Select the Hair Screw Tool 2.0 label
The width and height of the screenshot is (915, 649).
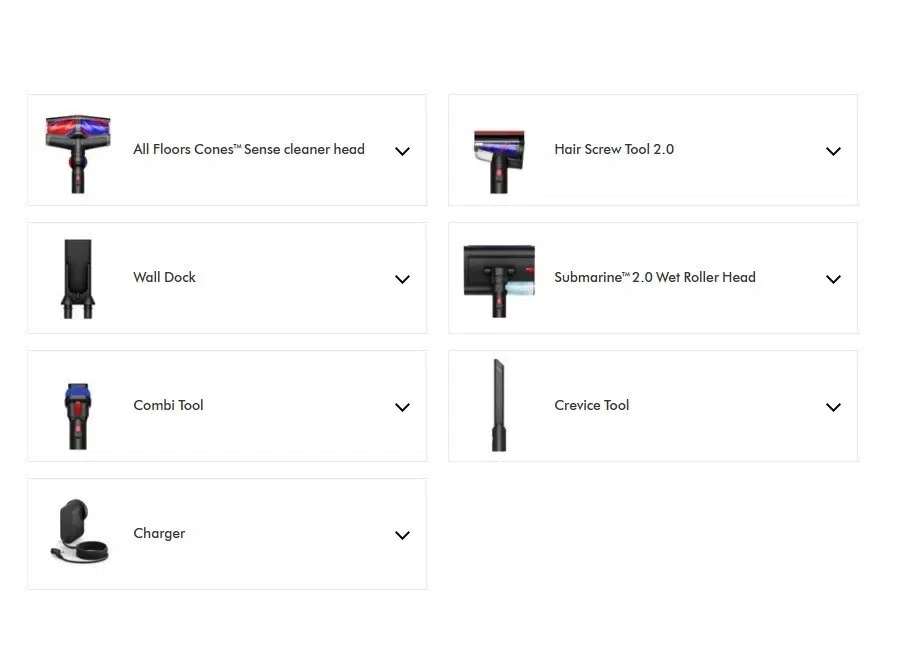(x=614, y=149)
